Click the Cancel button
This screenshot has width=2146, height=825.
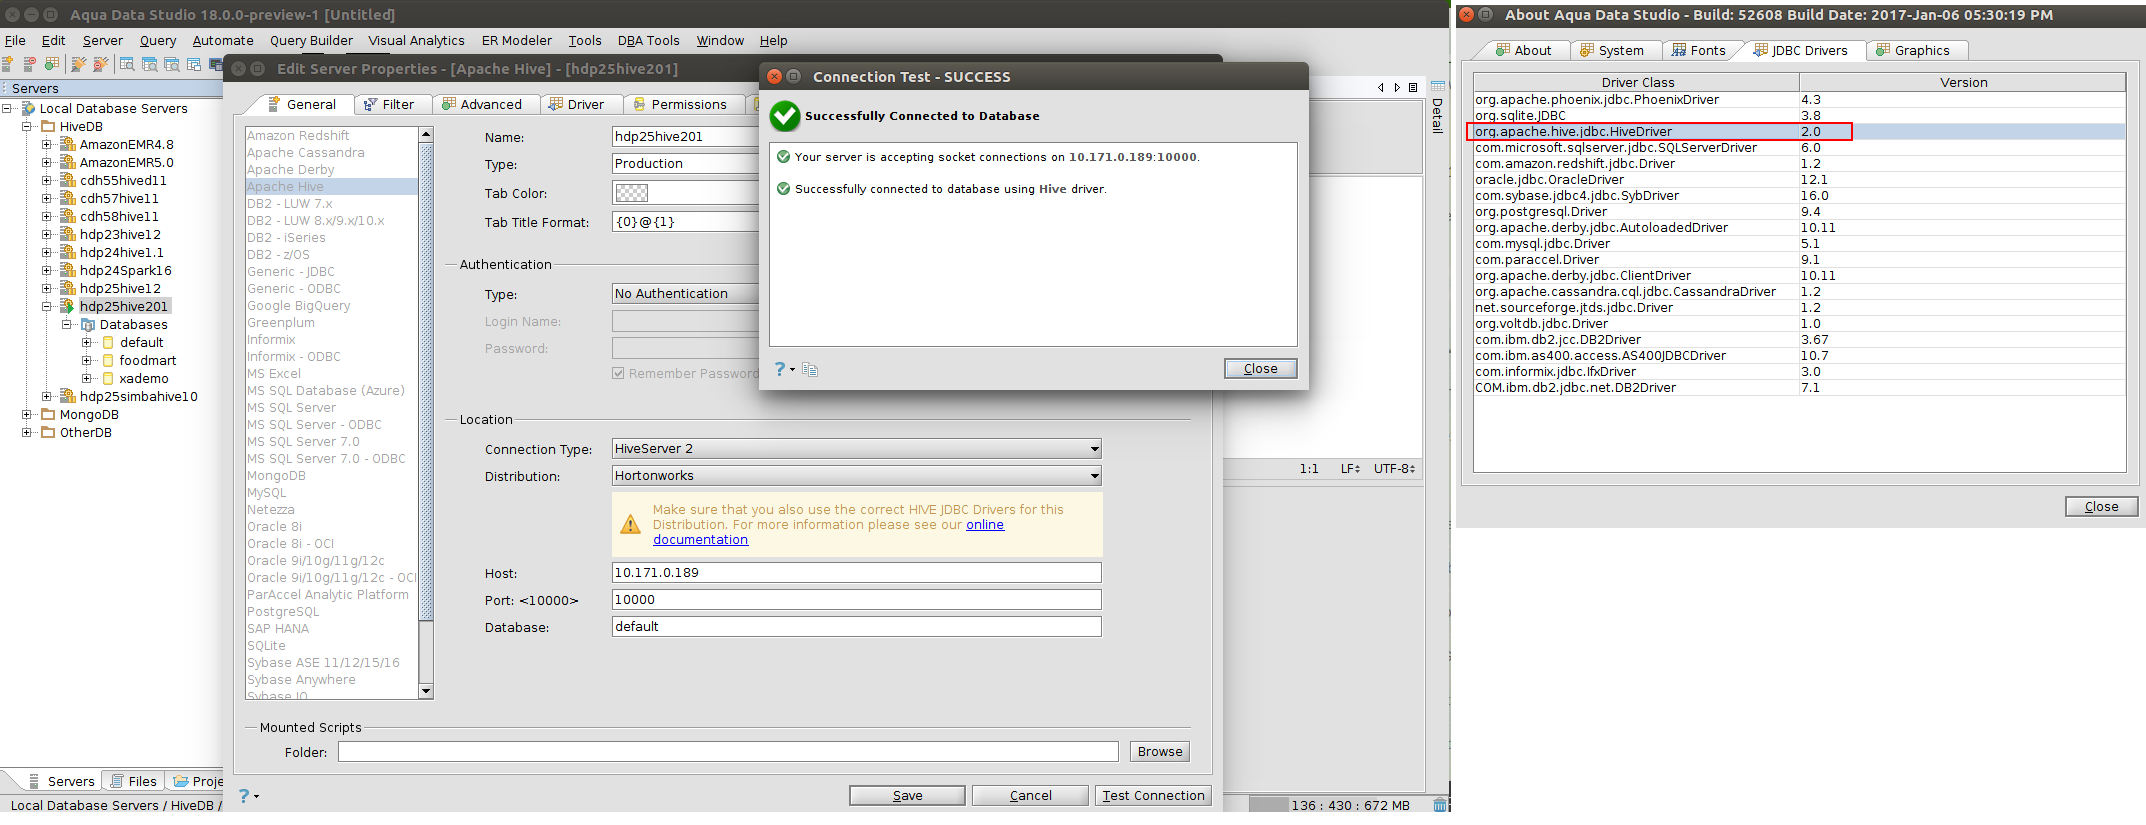point(1030,796)
